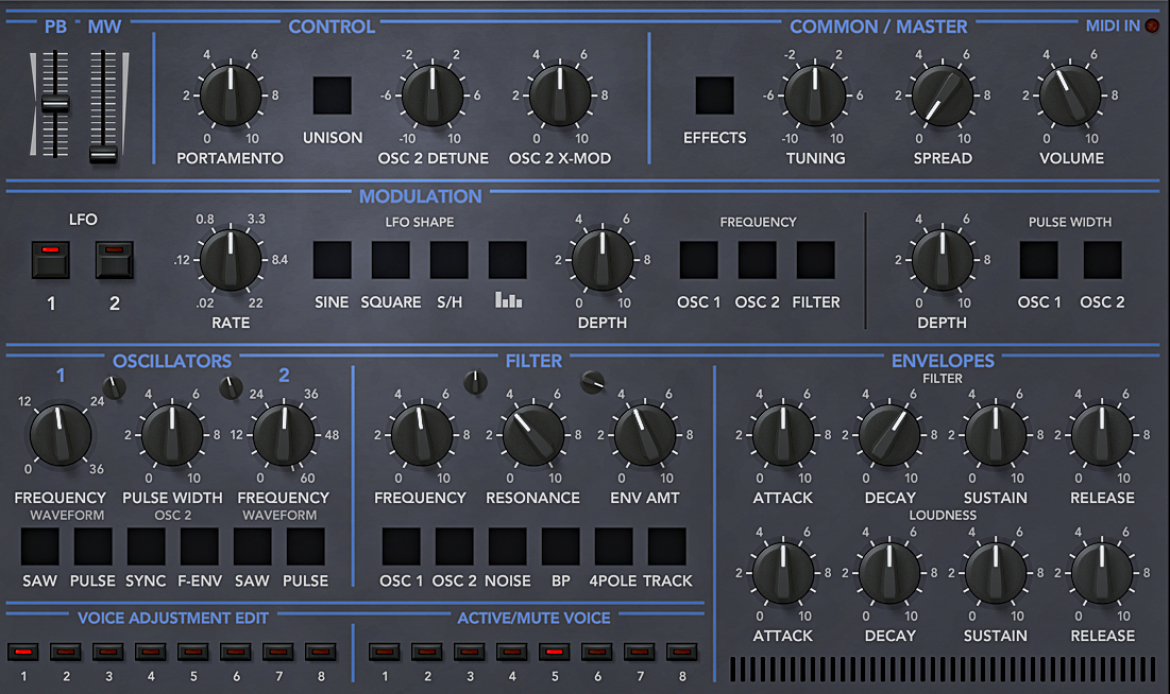Click the LFO Rate knob

231,260
